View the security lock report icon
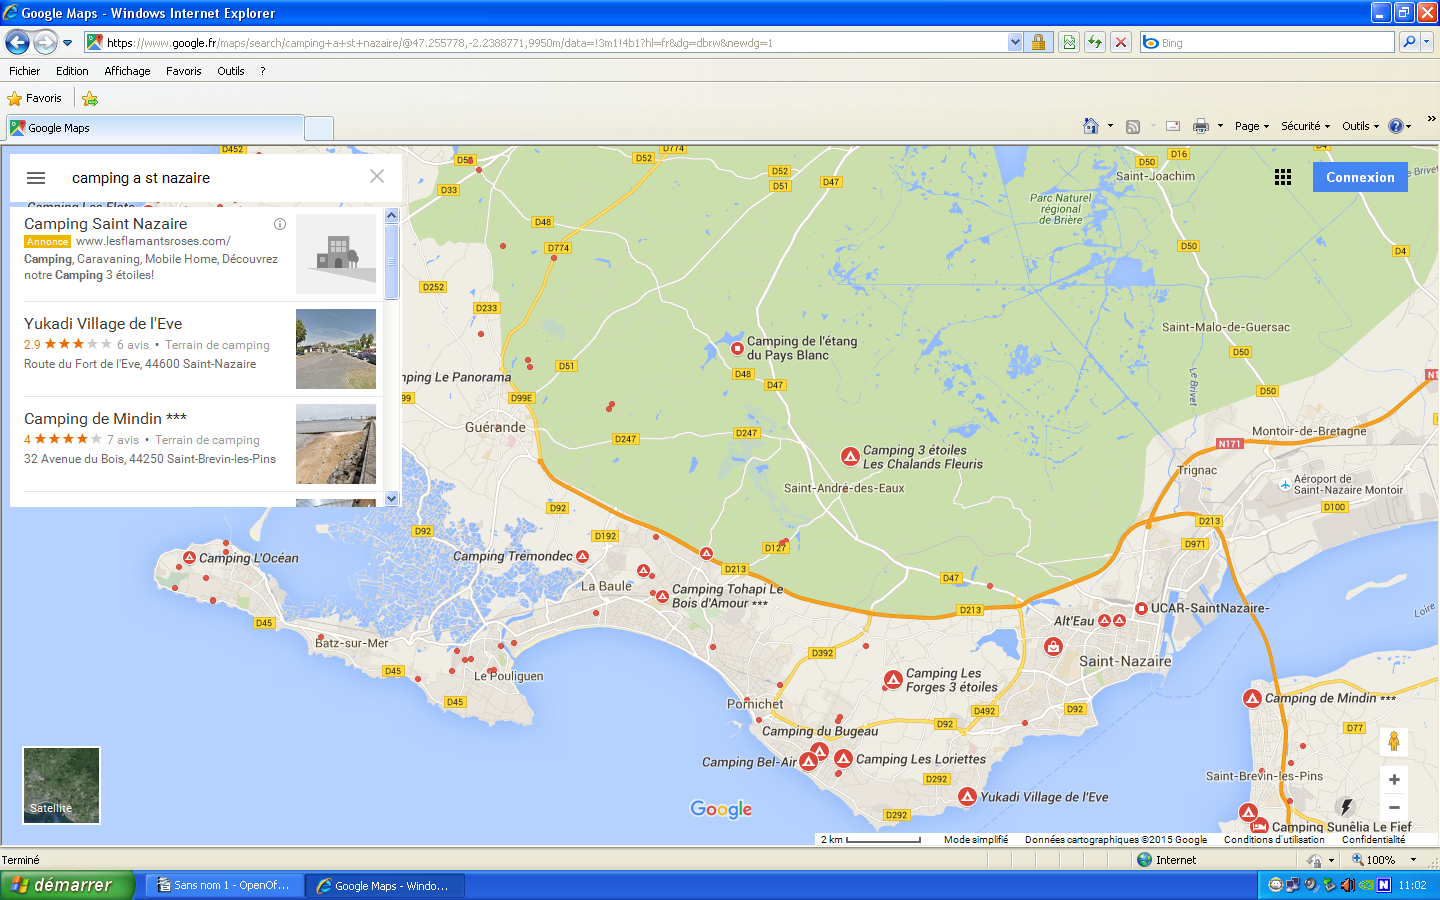 [x=1038, y=42]
